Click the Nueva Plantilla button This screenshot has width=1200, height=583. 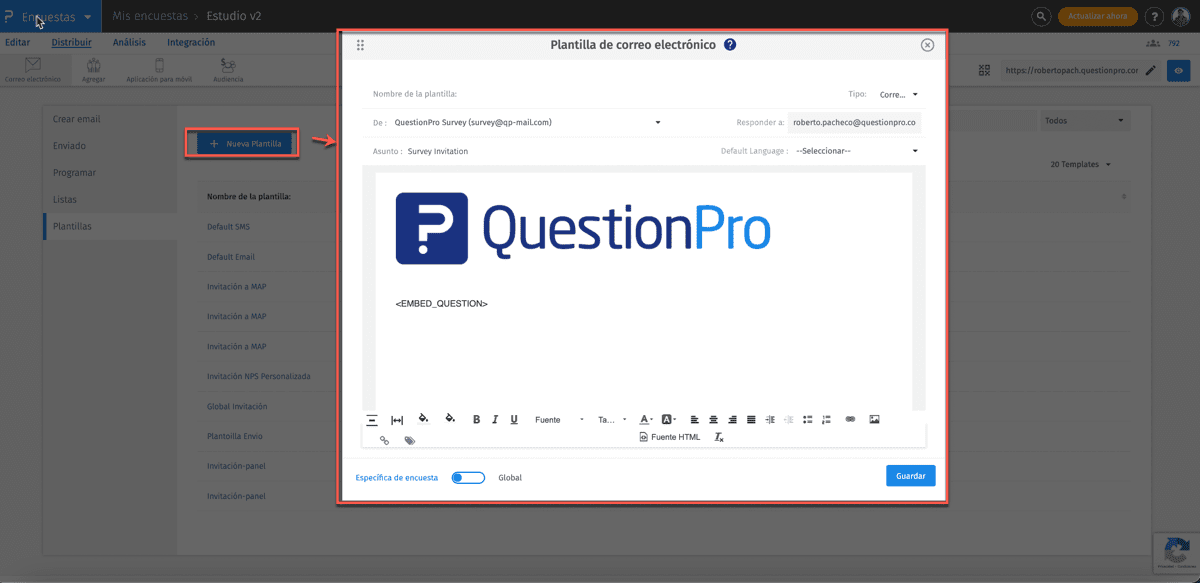click(241, 142)
